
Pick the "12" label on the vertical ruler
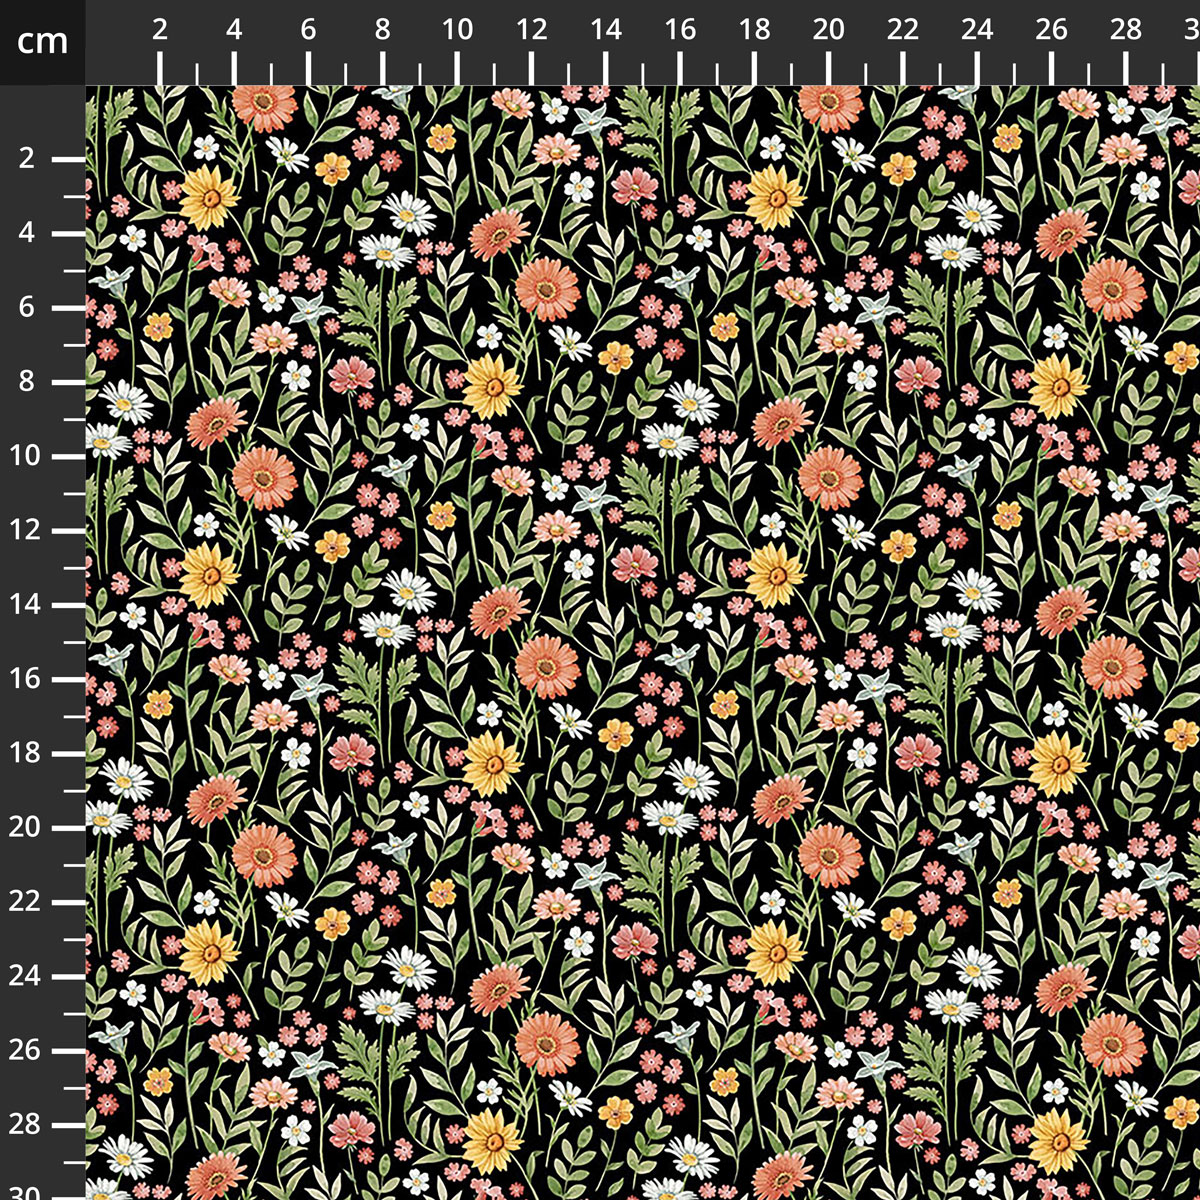coord(26,530)
